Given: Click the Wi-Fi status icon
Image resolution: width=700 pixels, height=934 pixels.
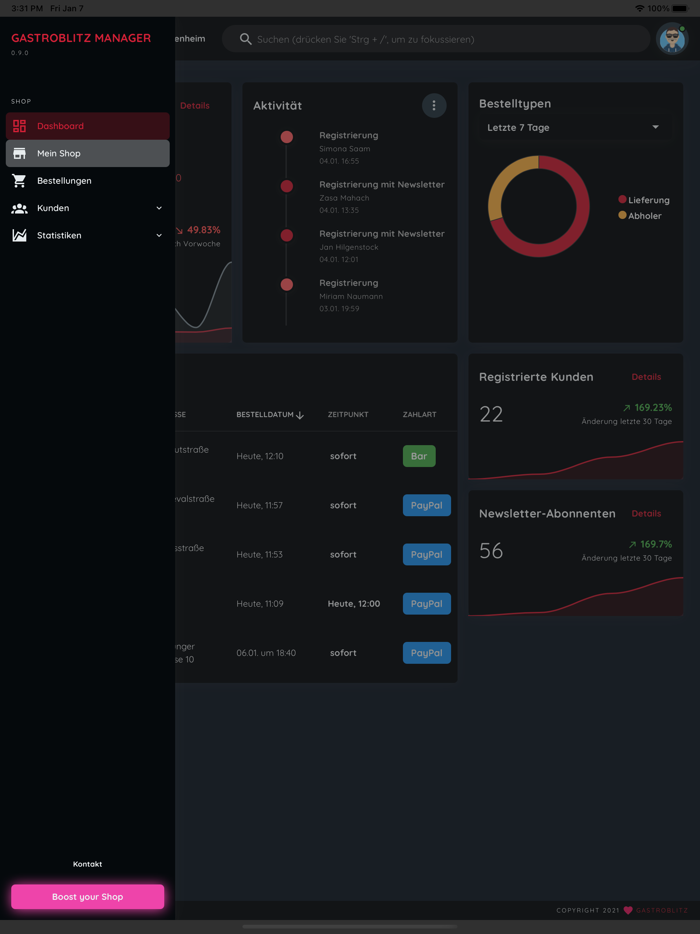Looking at the screenshot, I should tap(640, 8).
